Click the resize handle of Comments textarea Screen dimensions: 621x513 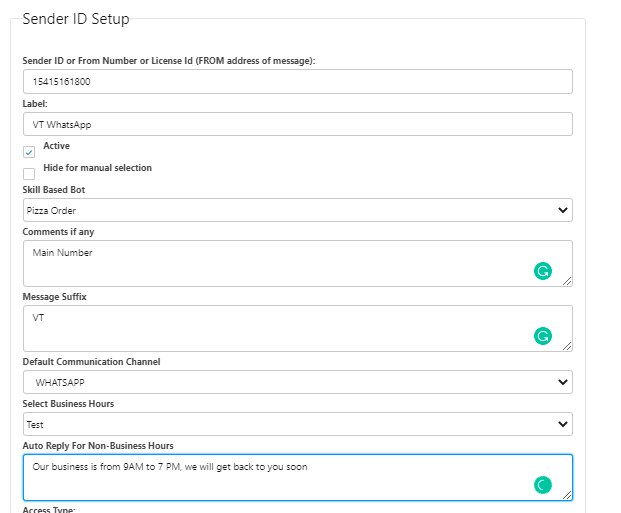tap(567, 281)
